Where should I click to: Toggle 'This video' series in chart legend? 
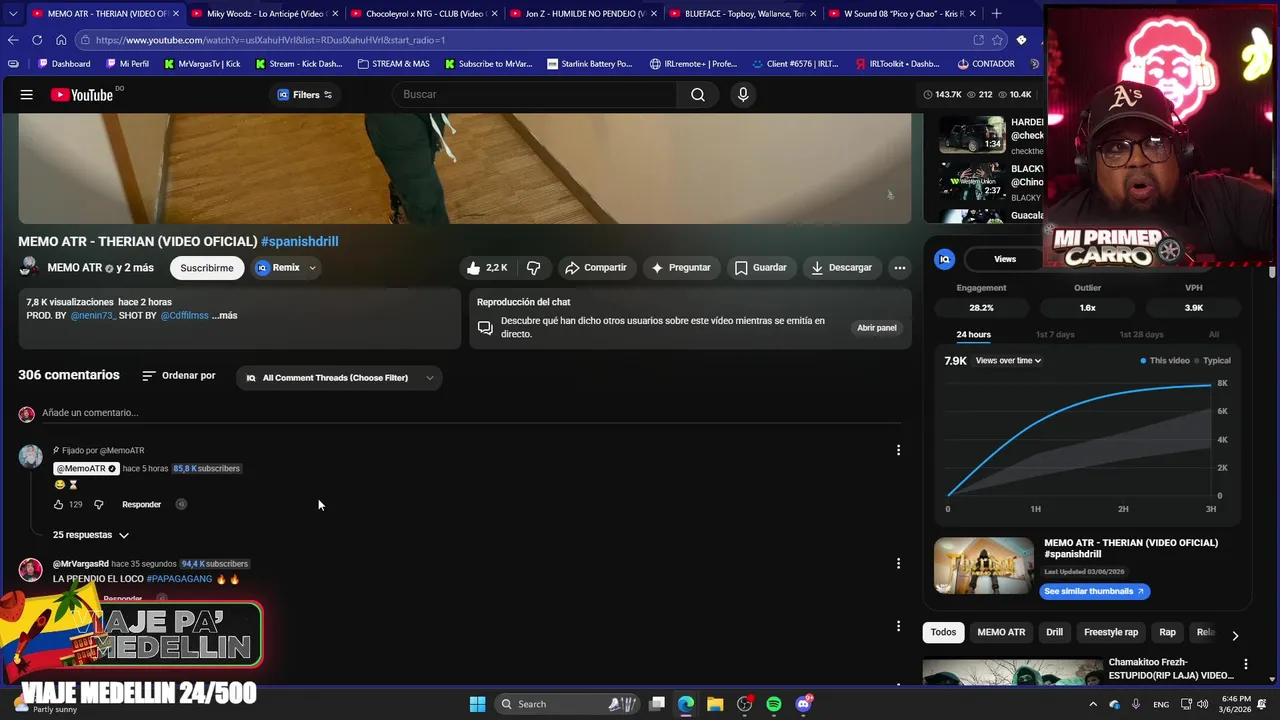point(1165,361)
